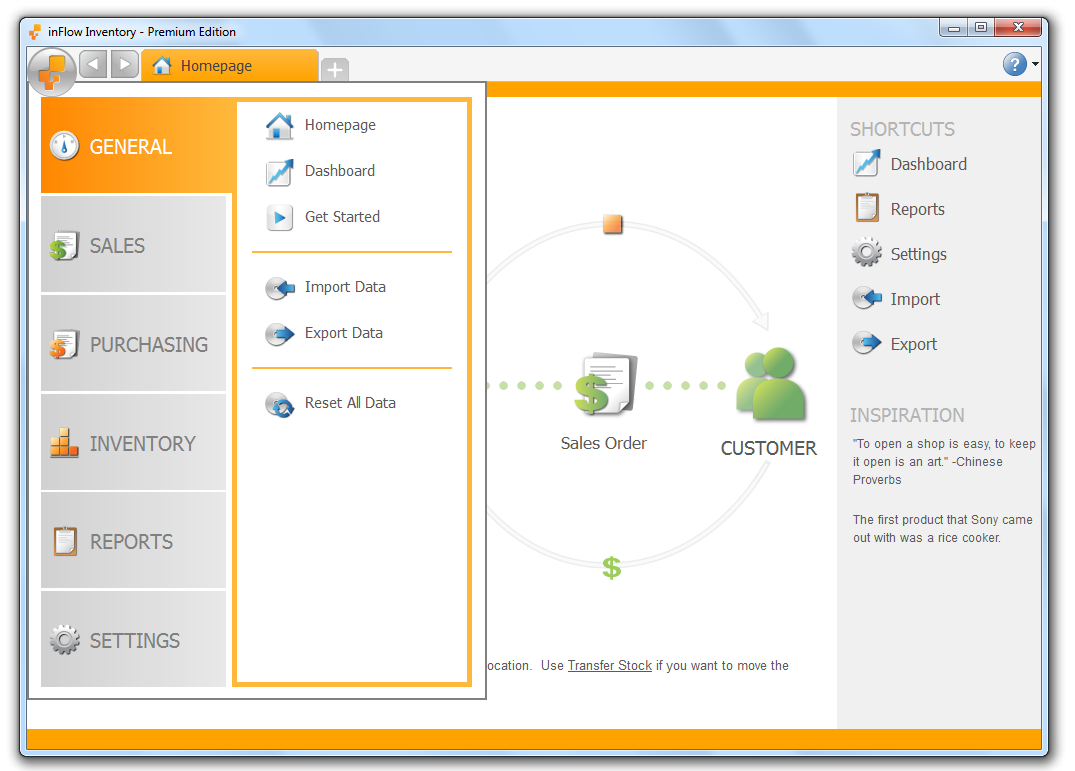Click the green dollar sign on workflow circle
1075x771 pixels.
point(612,567)
